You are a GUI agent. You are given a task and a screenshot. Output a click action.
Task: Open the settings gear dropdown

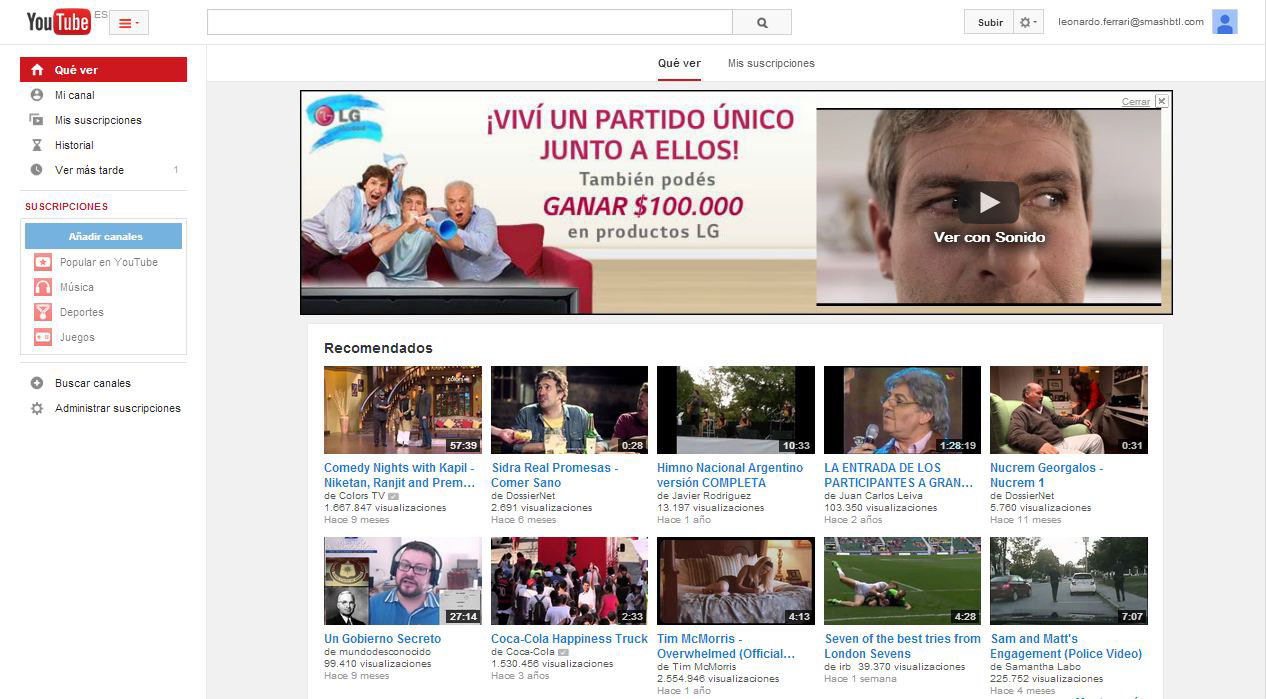[1029, 22]
